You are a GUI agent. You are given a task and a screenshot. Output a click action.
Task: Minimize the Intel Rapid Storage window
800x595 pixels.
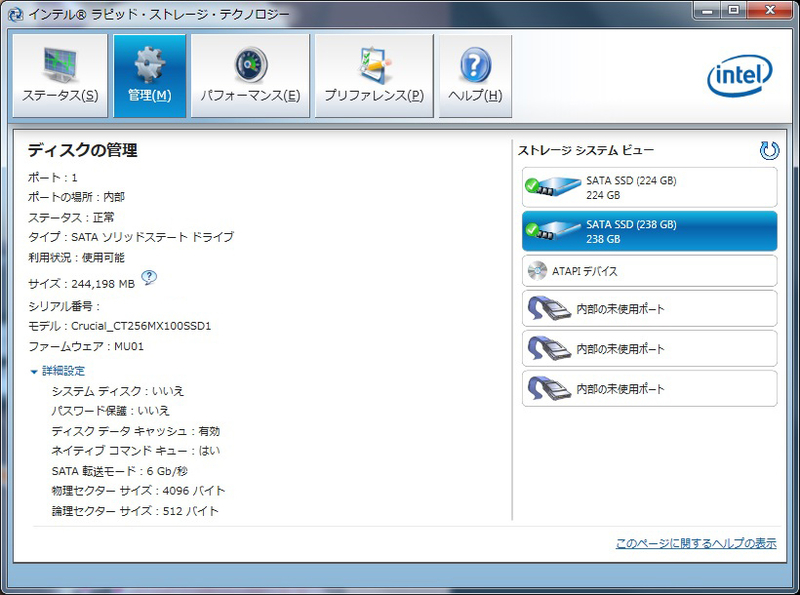point(707,10)
